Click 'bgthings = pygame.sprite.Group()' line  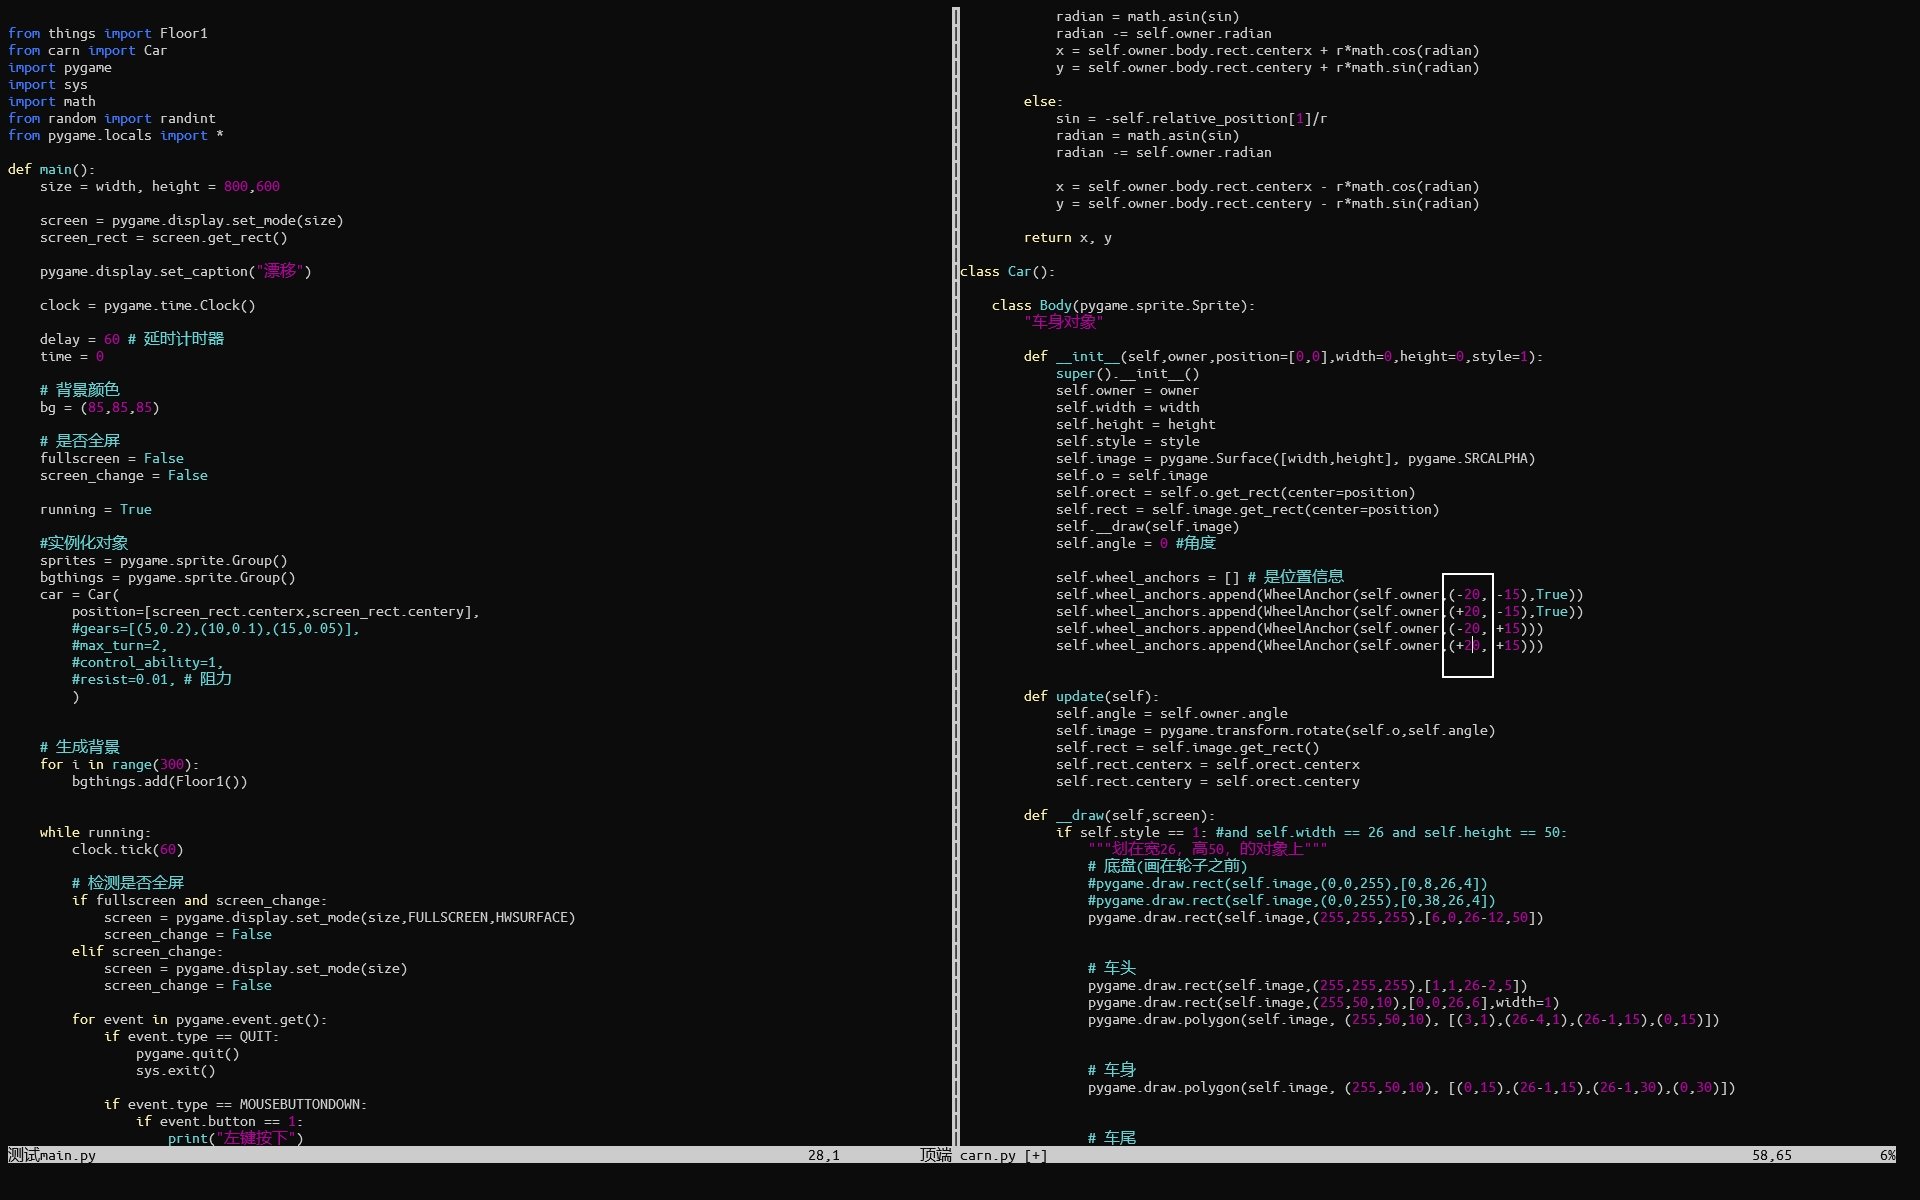(168, 577)
